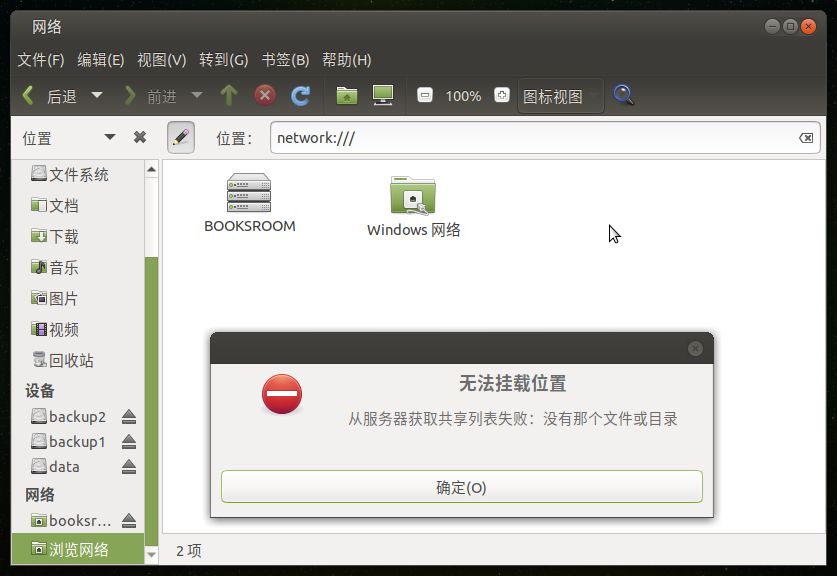This screenshot has width=837, height=576.
Task: Toggle the location edit pencil button
Action: click(181, 137)
